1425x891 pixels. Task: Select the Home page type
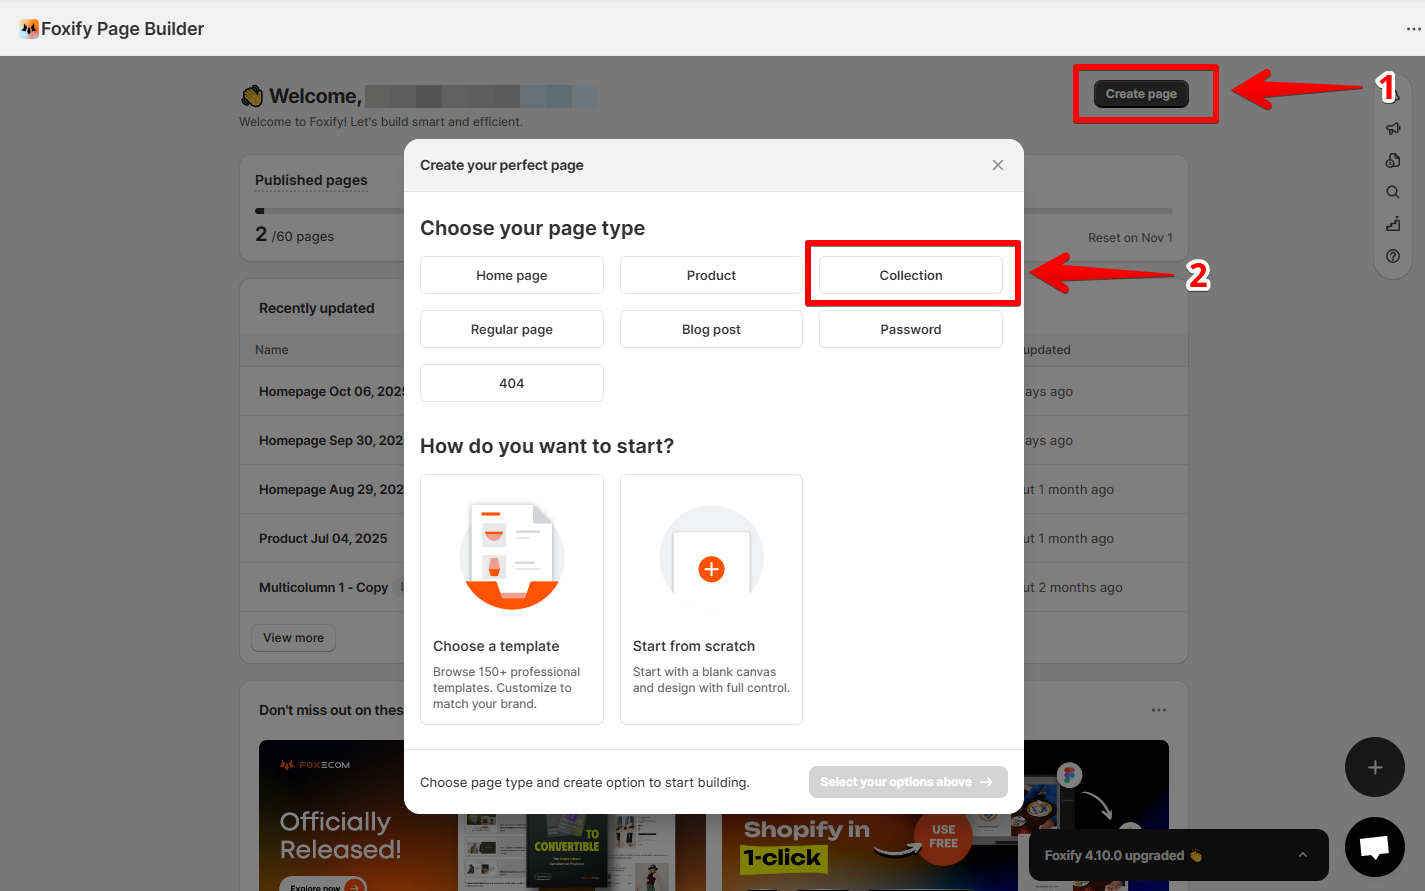pyautogui.click(x=512, y=275)
